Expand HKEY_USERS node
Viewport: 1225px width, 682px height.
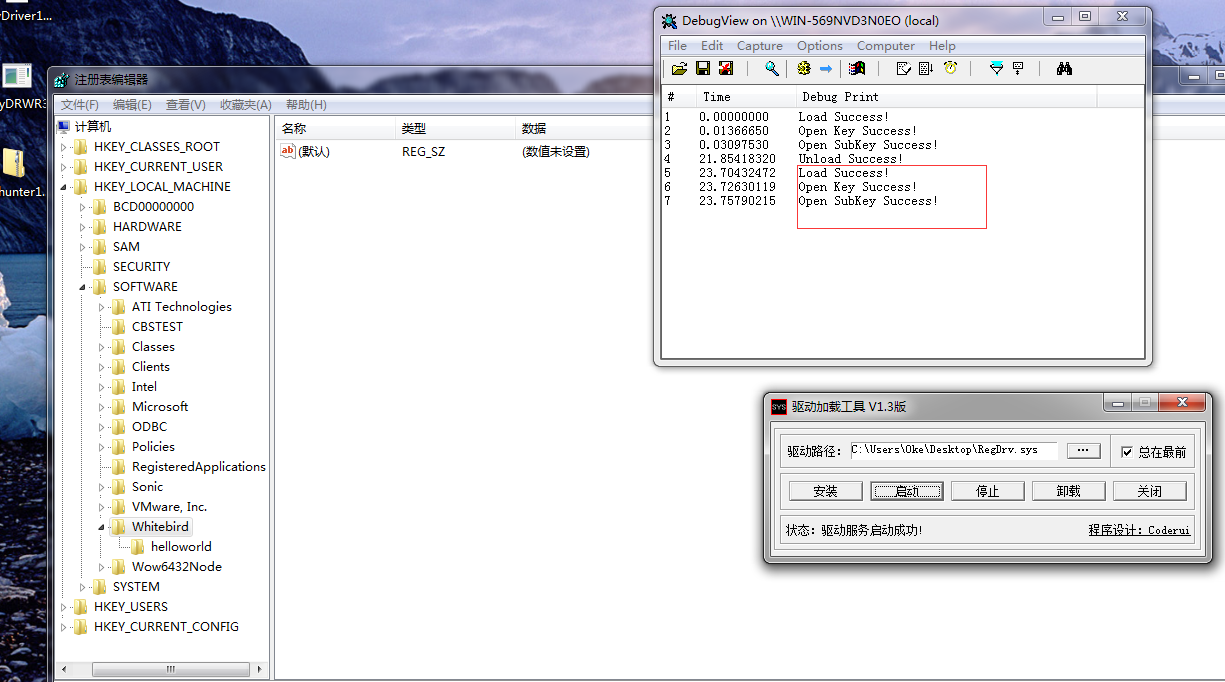pyautogui.click(x=65, y=607)
